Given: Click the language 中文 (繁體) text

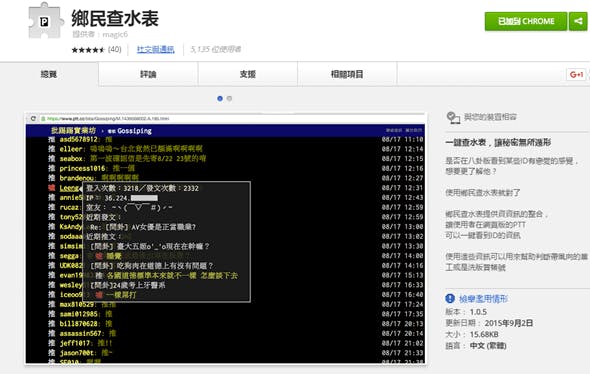Looking at the screenshot, I should click(x=488, y=345).
